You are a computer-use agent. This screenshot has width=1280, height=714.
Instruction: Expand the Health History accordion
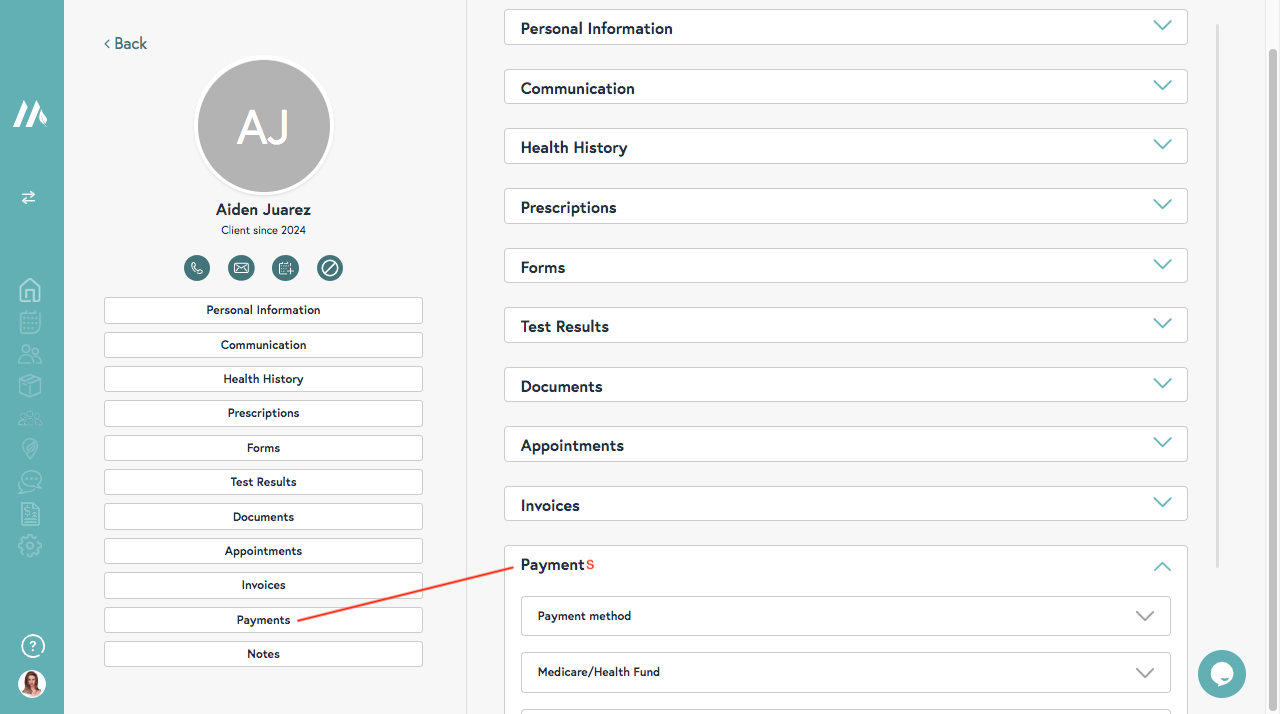click(x=845, y=146)
